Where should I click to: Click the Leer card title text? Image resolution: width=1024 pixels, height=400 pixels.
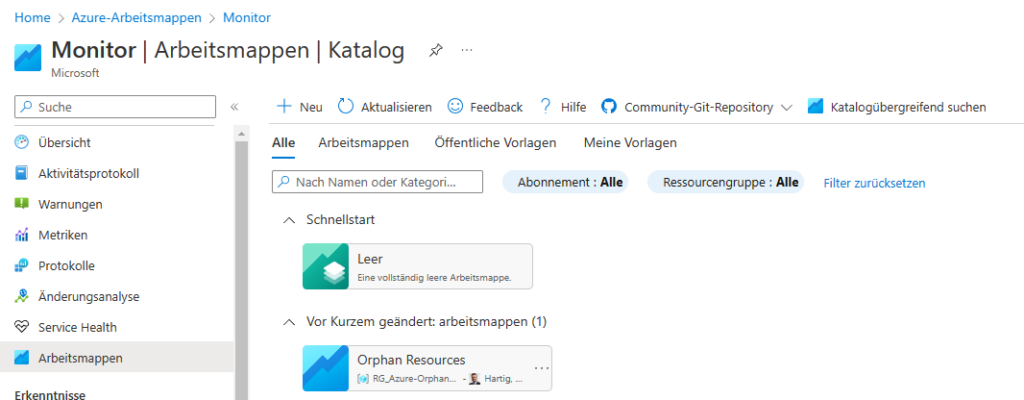(x=370, y=259)
